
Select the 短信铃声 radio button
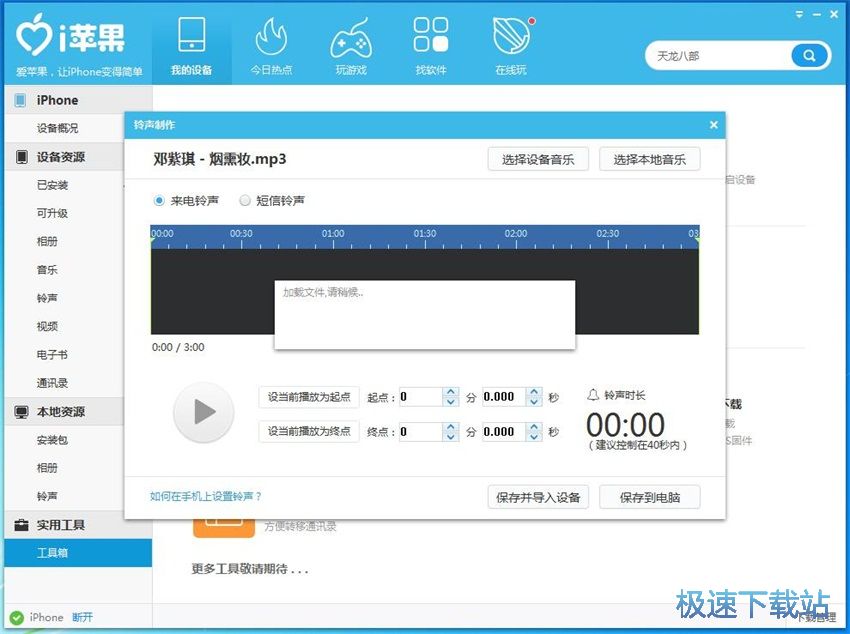pyautogui.click(x=245, y=201)
